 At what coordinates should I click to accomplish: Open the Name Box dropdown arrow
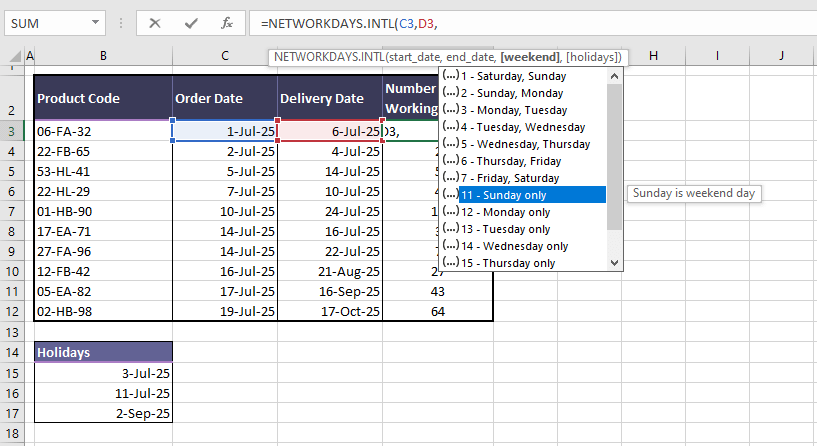tap(96, 22)
